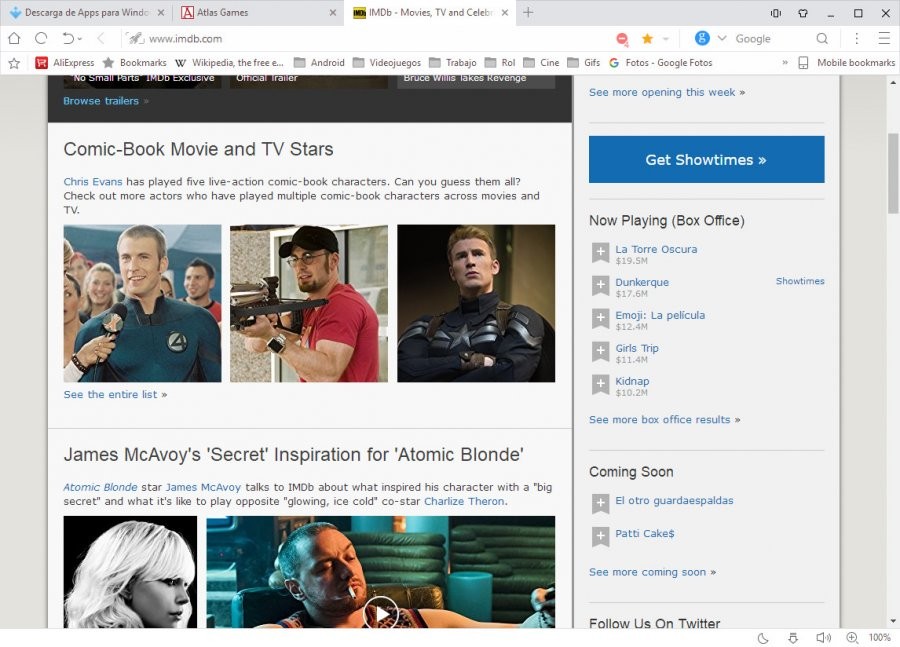
Task: Open Chris Evans red shirt thumbnail
Action: (309, 303)
